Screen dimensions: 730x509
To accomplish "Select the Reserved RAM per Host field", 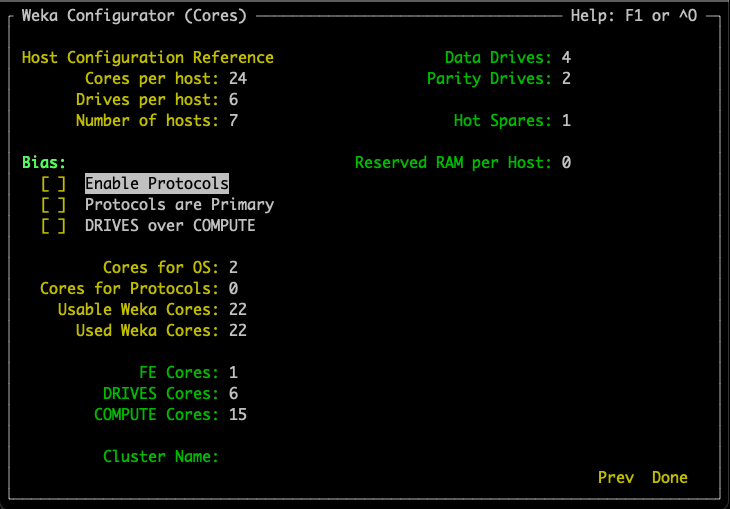I will click(x=566, y=163).
